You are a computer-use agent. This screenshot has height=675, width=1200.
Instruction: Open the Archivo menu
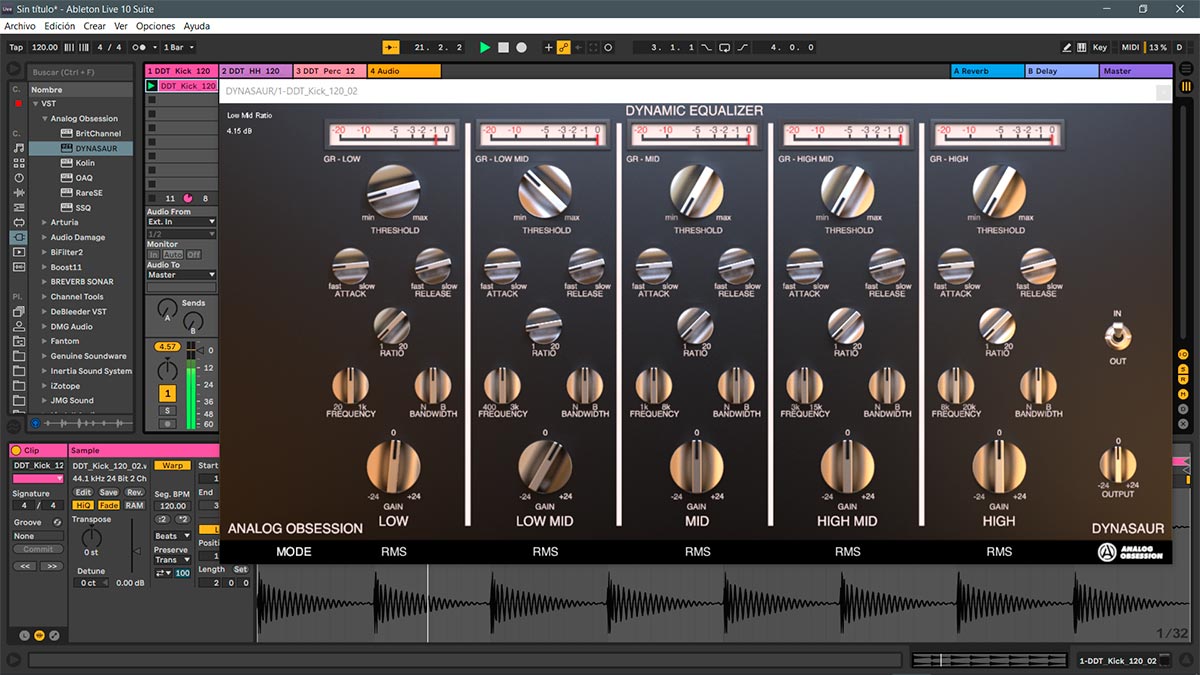coord(20,26)
